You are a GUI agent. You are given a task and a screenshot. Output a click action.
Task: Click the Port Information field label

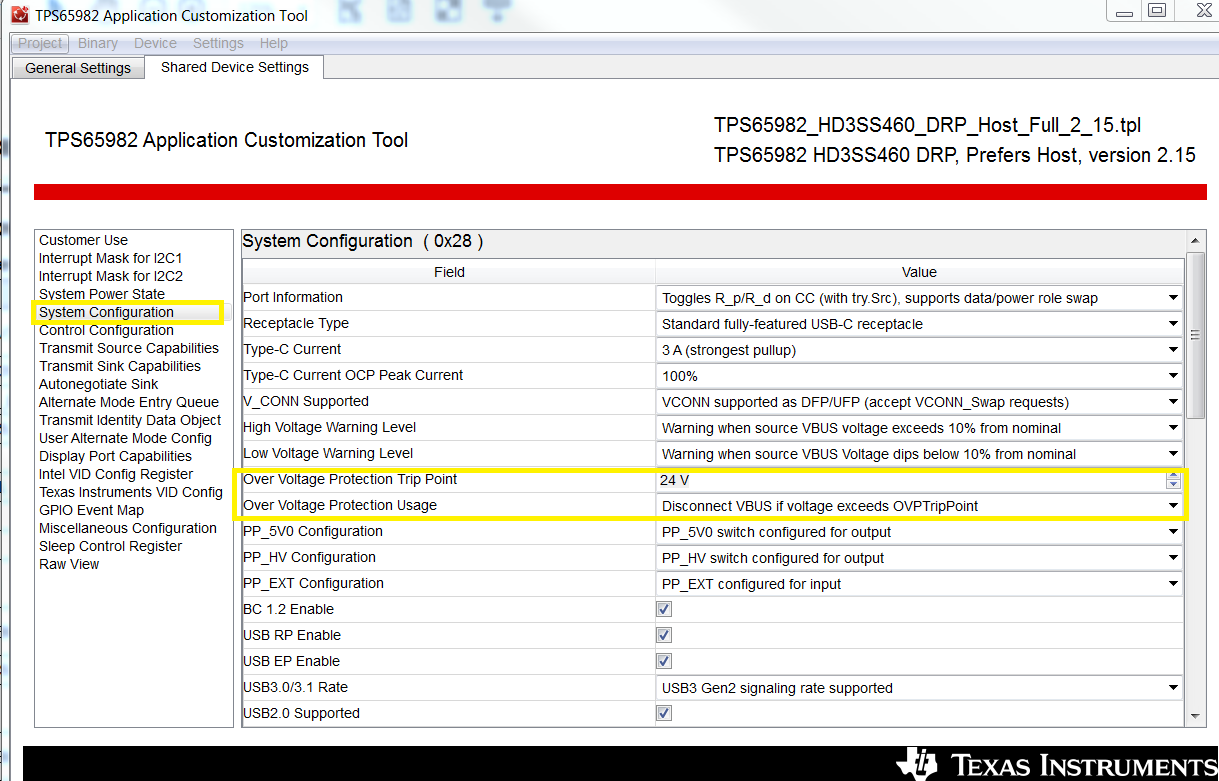tap(293, 297)
